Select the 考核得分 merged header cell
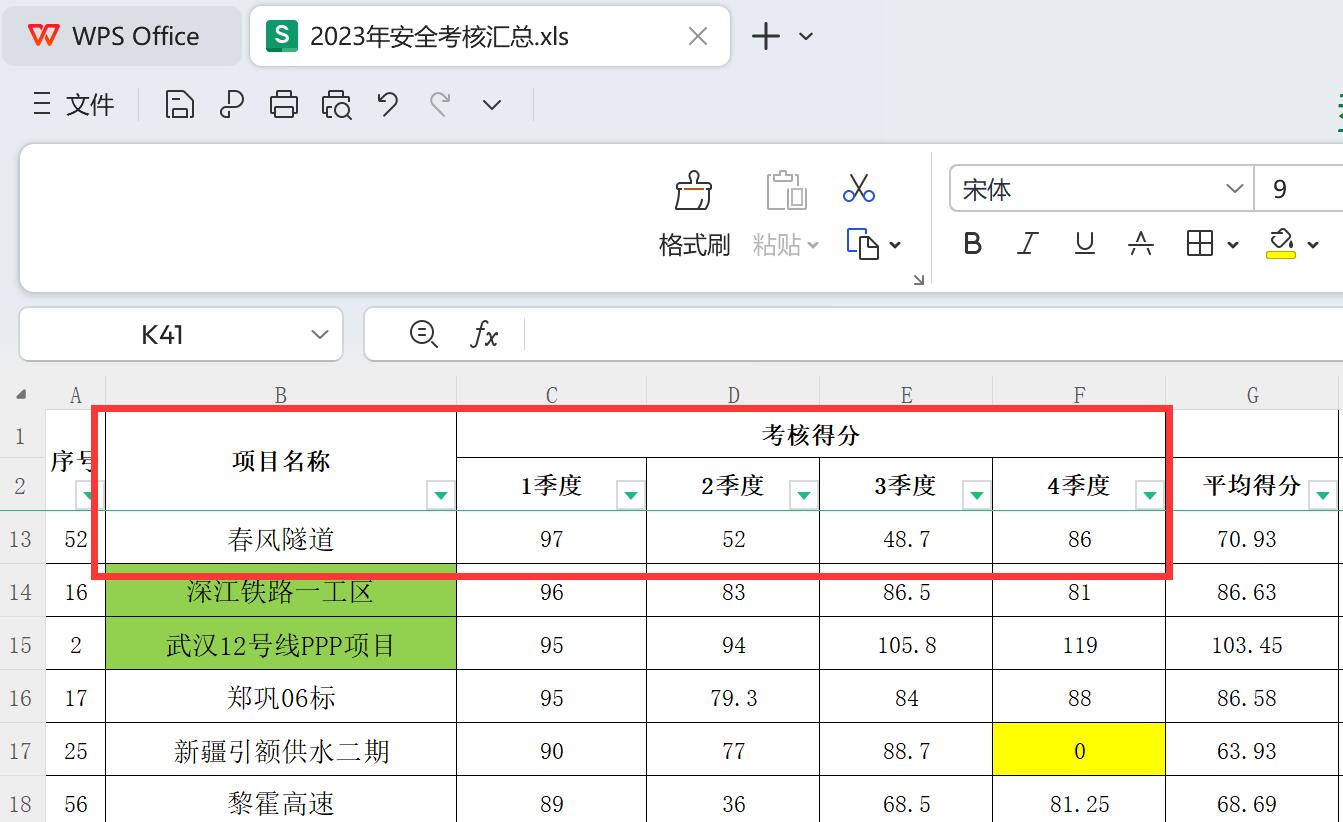Image resolution: width=1343 pixels, height=822 pixels. coord(811,435)
